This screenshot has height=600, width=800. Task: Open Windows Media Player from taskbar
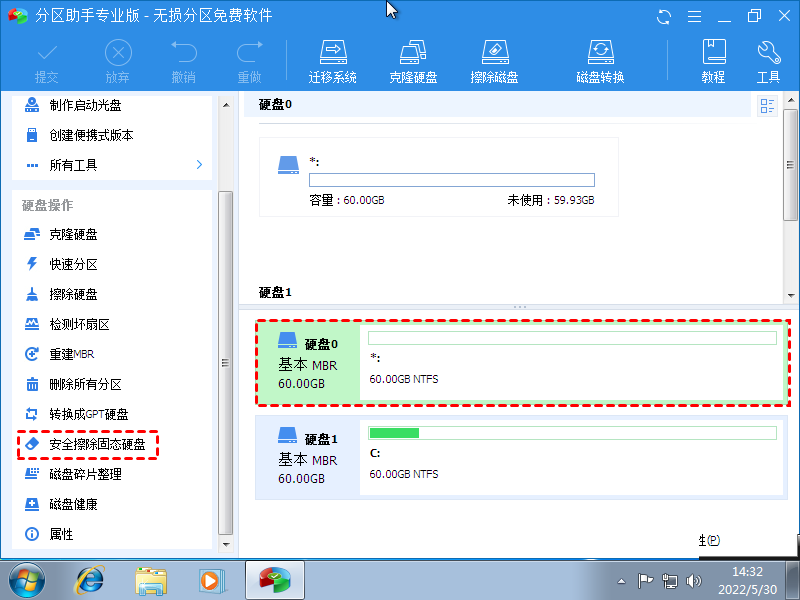[212, 581]
